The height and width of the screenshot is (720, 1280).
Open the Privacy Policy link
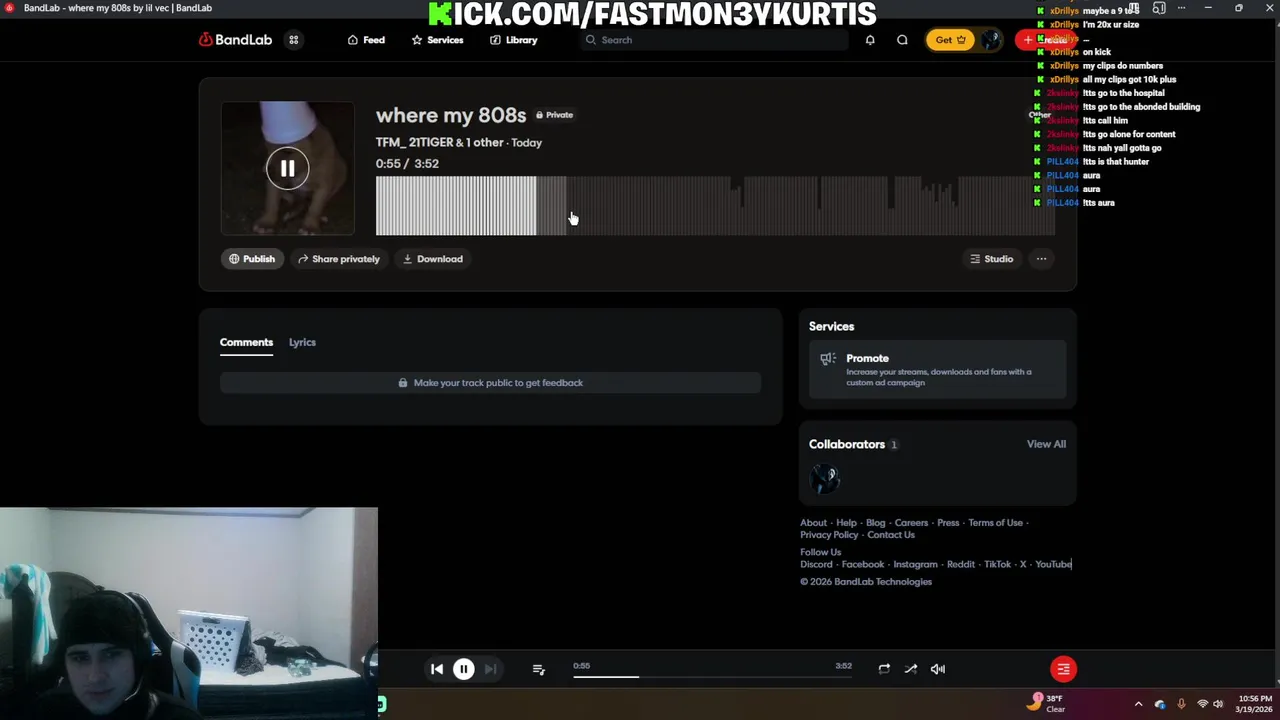(829, 535)
